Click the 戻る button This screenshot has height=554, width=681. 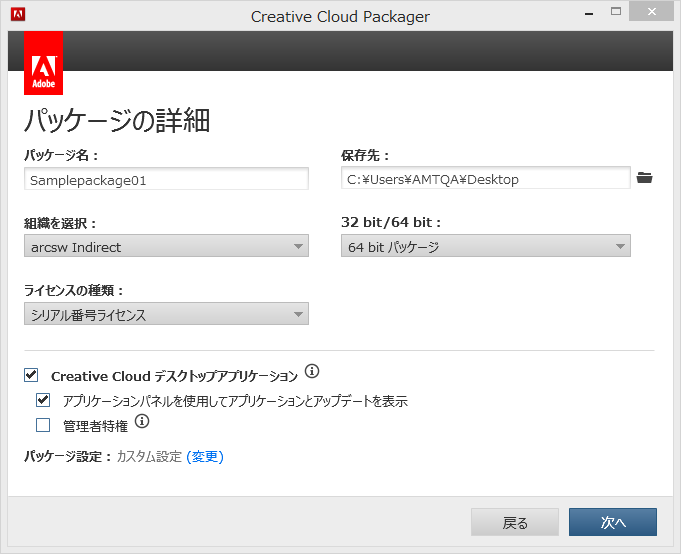pyautogui.click(x=515, y=522)
